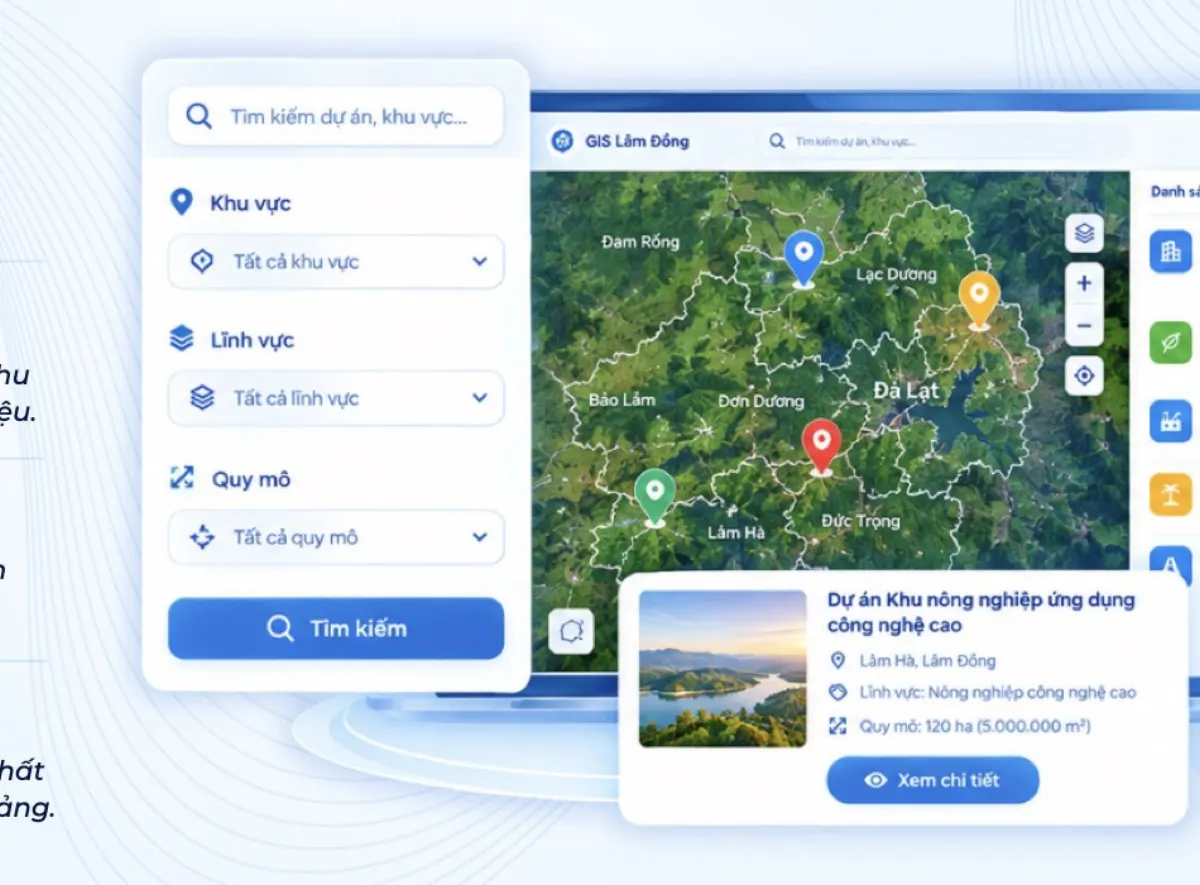Click the scale icon beside Quy mô: 120 ha
The image size is (1200, 885).
click(x=838, y=726)
